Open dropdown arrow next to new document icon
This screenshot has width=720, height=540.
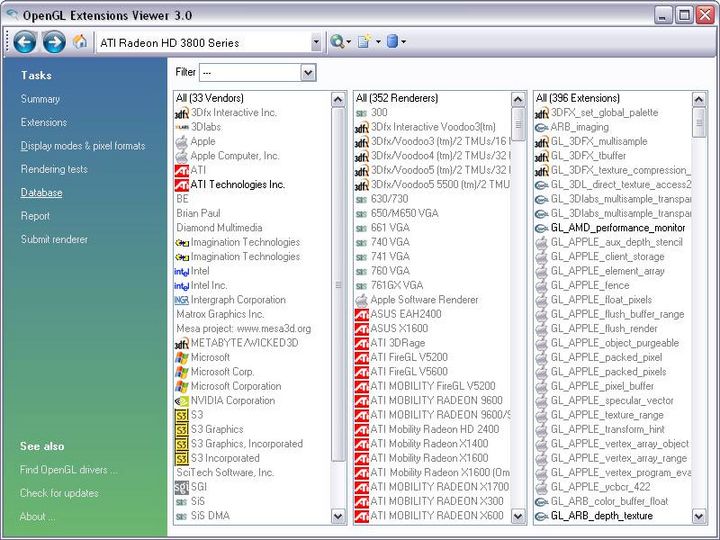tap(378, 42)
